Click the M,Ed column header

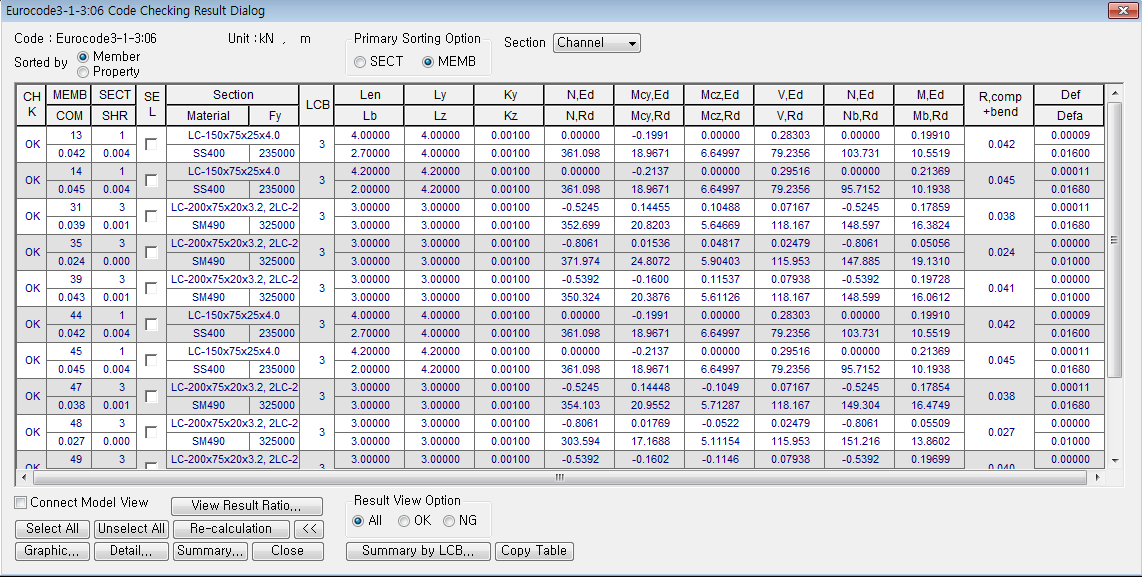[930, 95]
